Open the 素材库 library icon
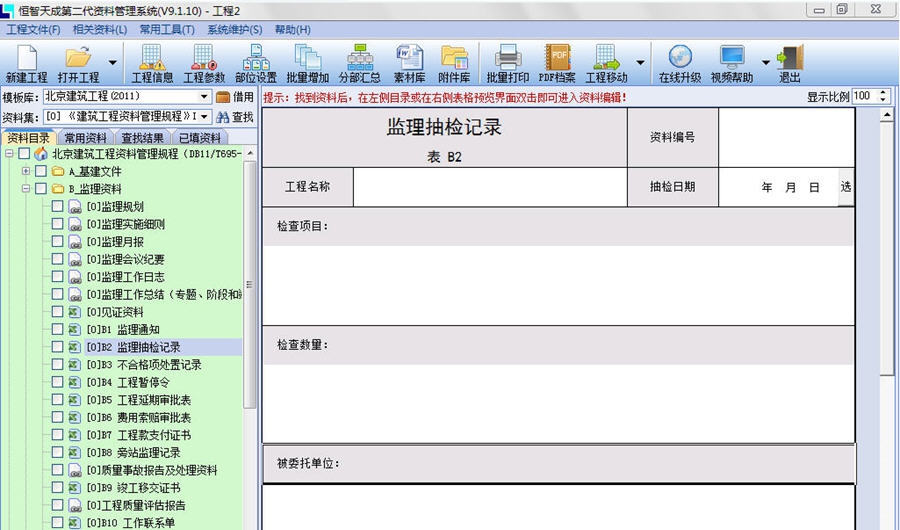This screenshot has height=530, width=900. 408,62
